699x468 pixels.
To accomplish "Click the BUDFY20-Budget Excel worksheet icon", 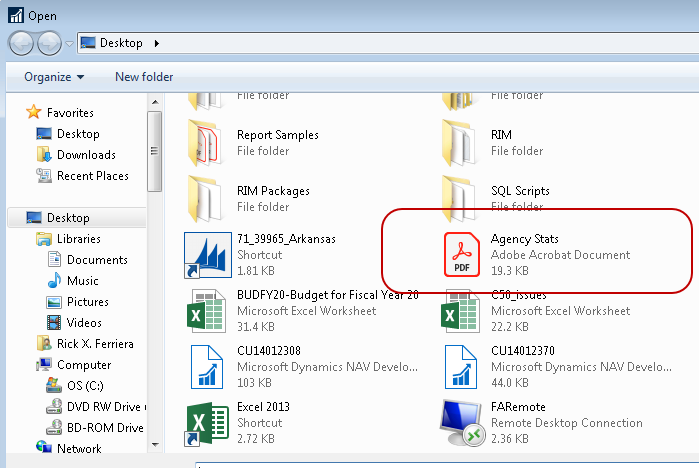I will click(x=206, y=310).
